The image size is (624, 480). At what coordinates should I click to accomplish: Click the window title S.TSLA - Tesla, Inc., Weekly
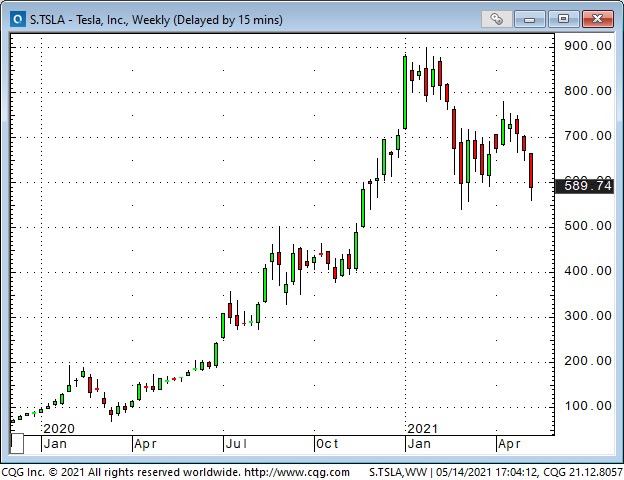156,20
